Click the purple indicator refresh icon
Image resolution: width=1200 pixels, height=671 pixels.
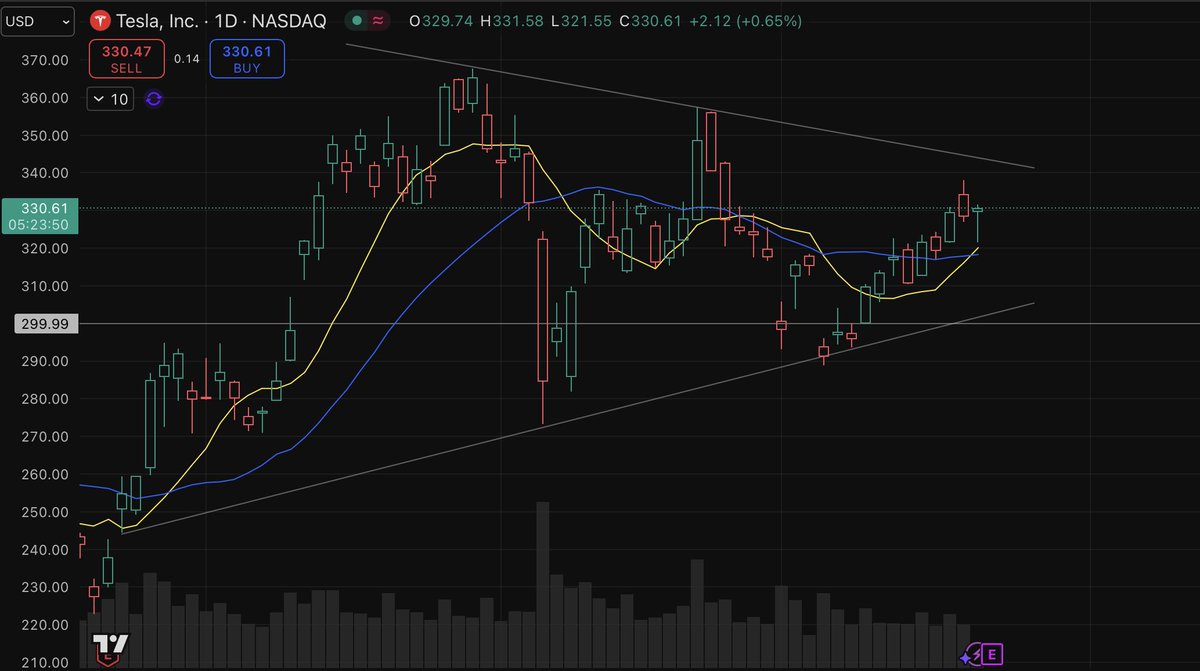tap(154, 99)
